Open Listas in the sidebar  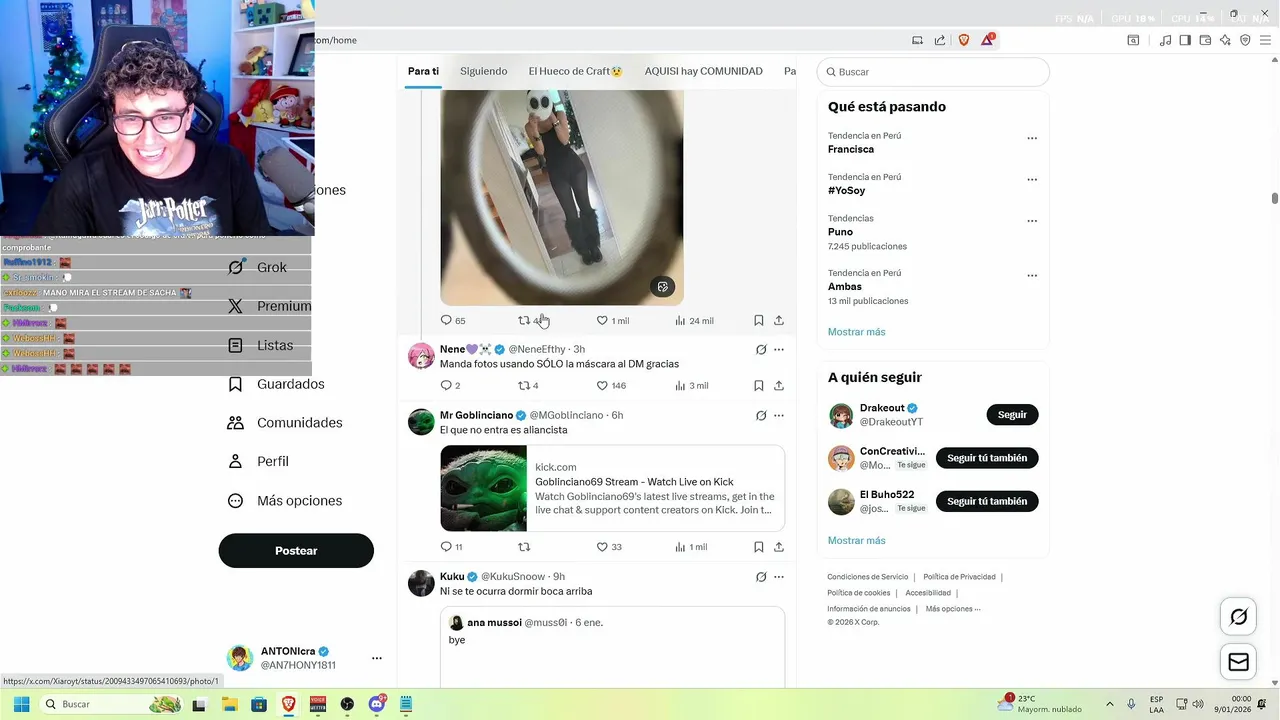pyautogui.click(x=260, y=345)
